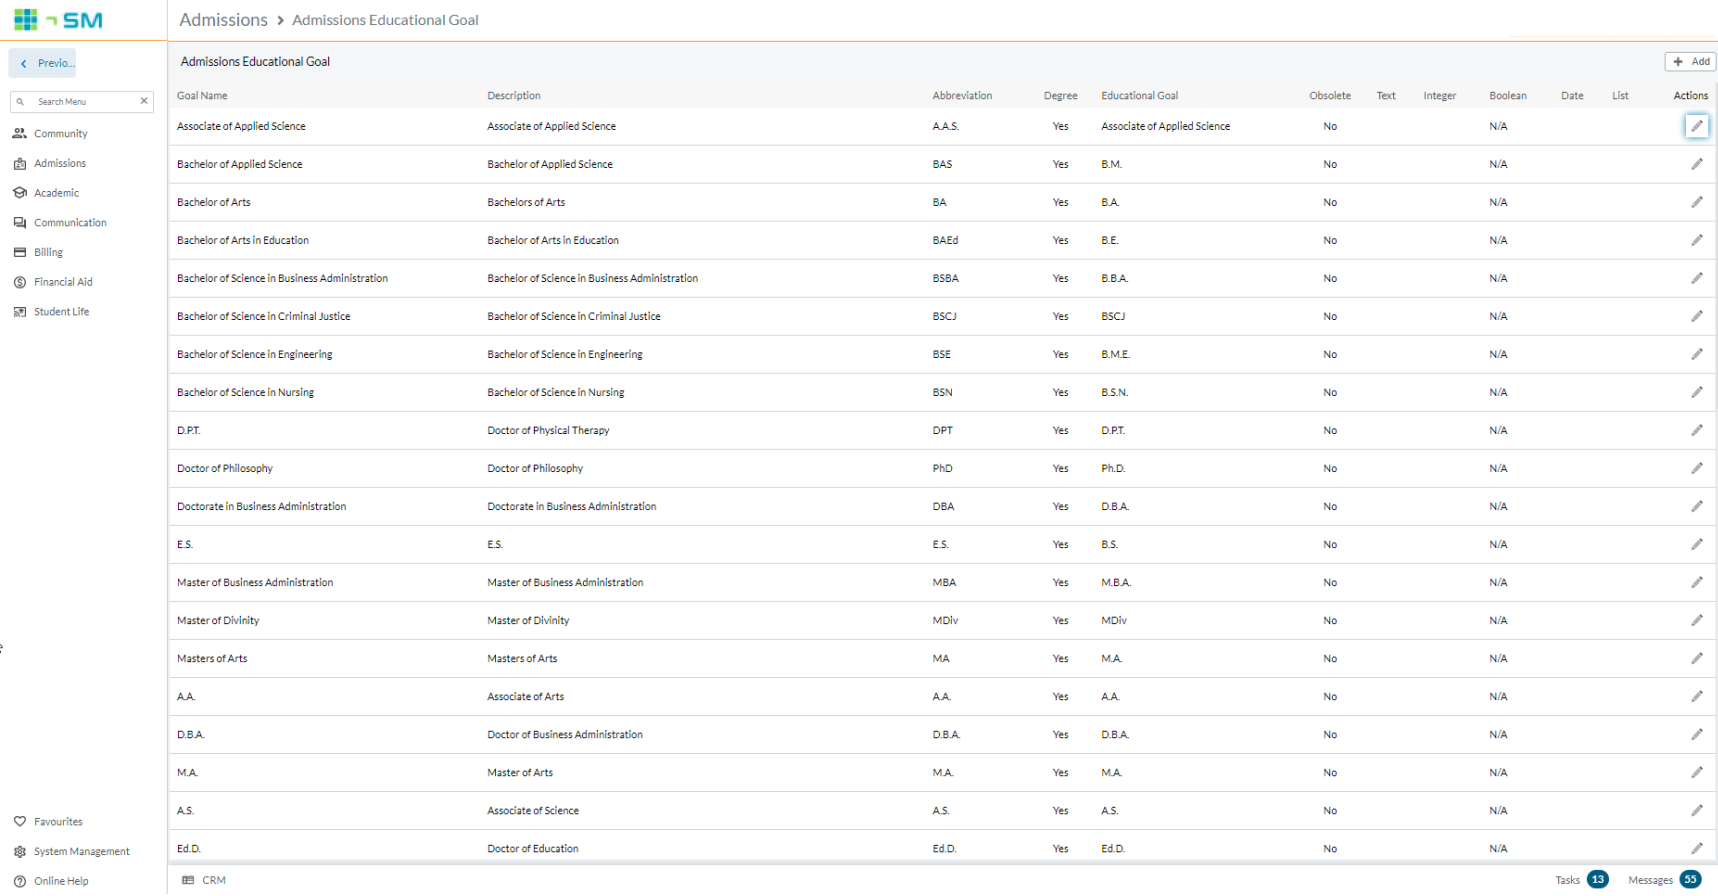Screen dimensions: 1718x896
Task: Edit Bachelor of Science in Nursing row
Action: pyautogui.click(x=1696, y=392)
